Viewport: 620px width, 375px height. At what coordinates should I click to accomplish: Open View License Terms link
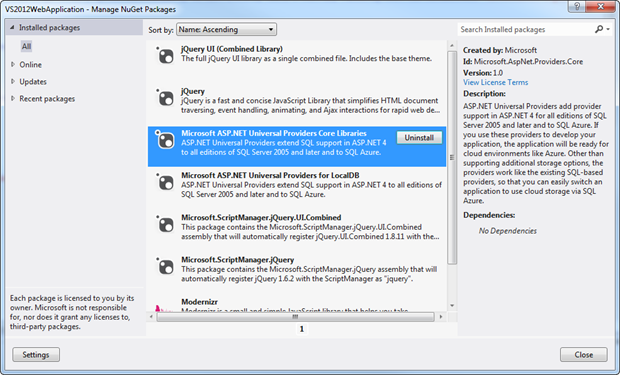pyautogui.click(x=495, y=82)
